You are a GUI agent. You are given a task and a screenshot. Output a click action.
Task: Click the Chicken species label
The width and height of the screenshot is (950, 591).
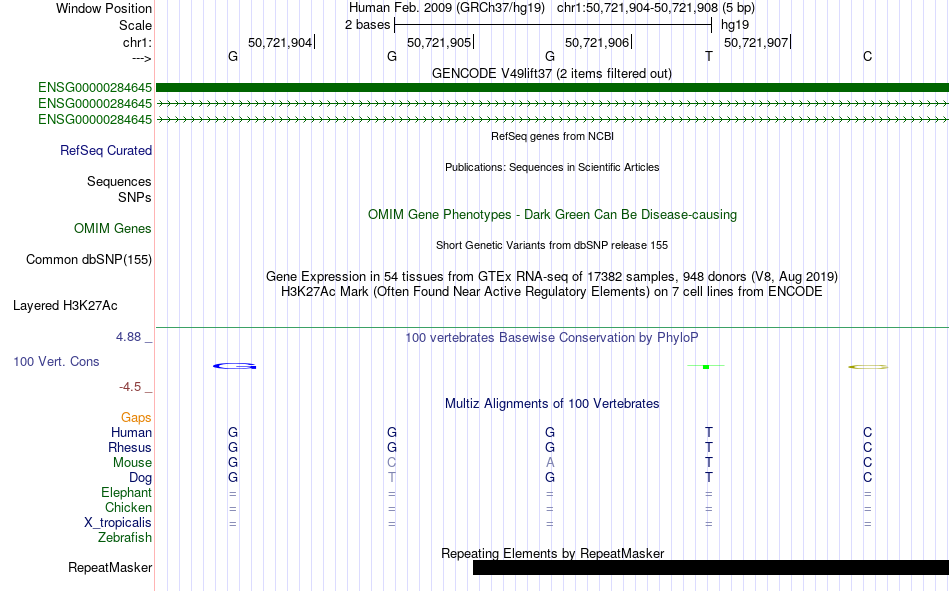click(x=128, y=507)
